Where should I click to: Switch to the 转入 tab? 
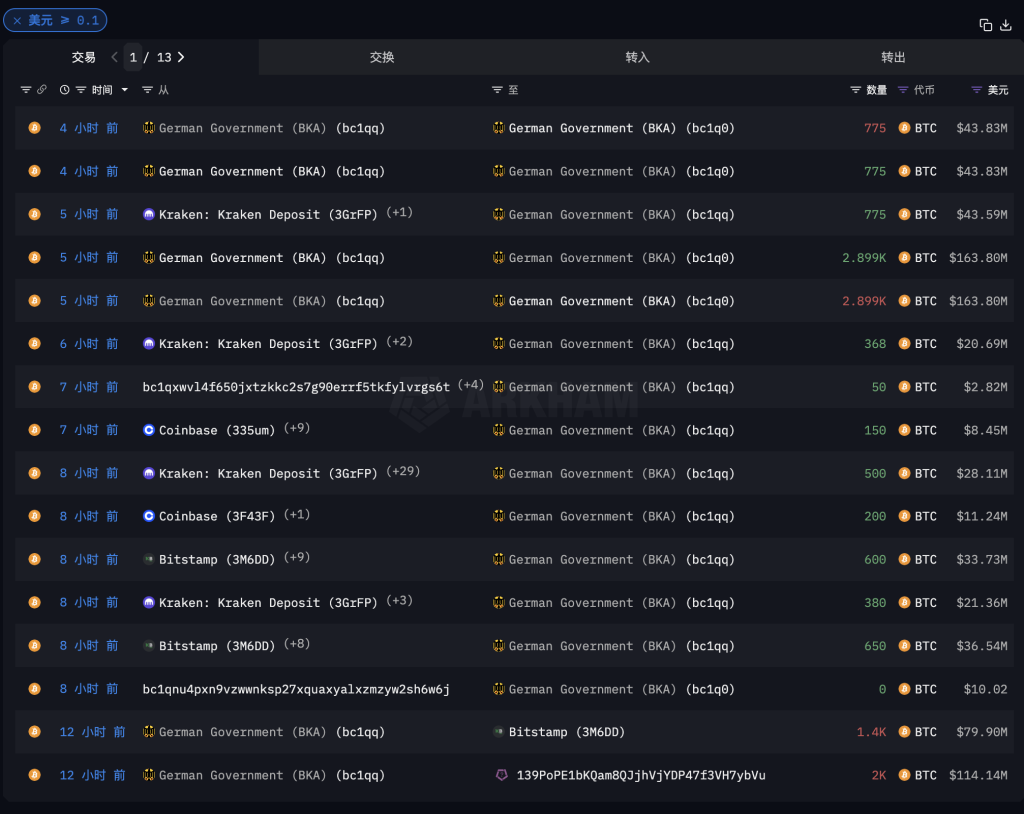pyautogui.click(x=637, y=57)
